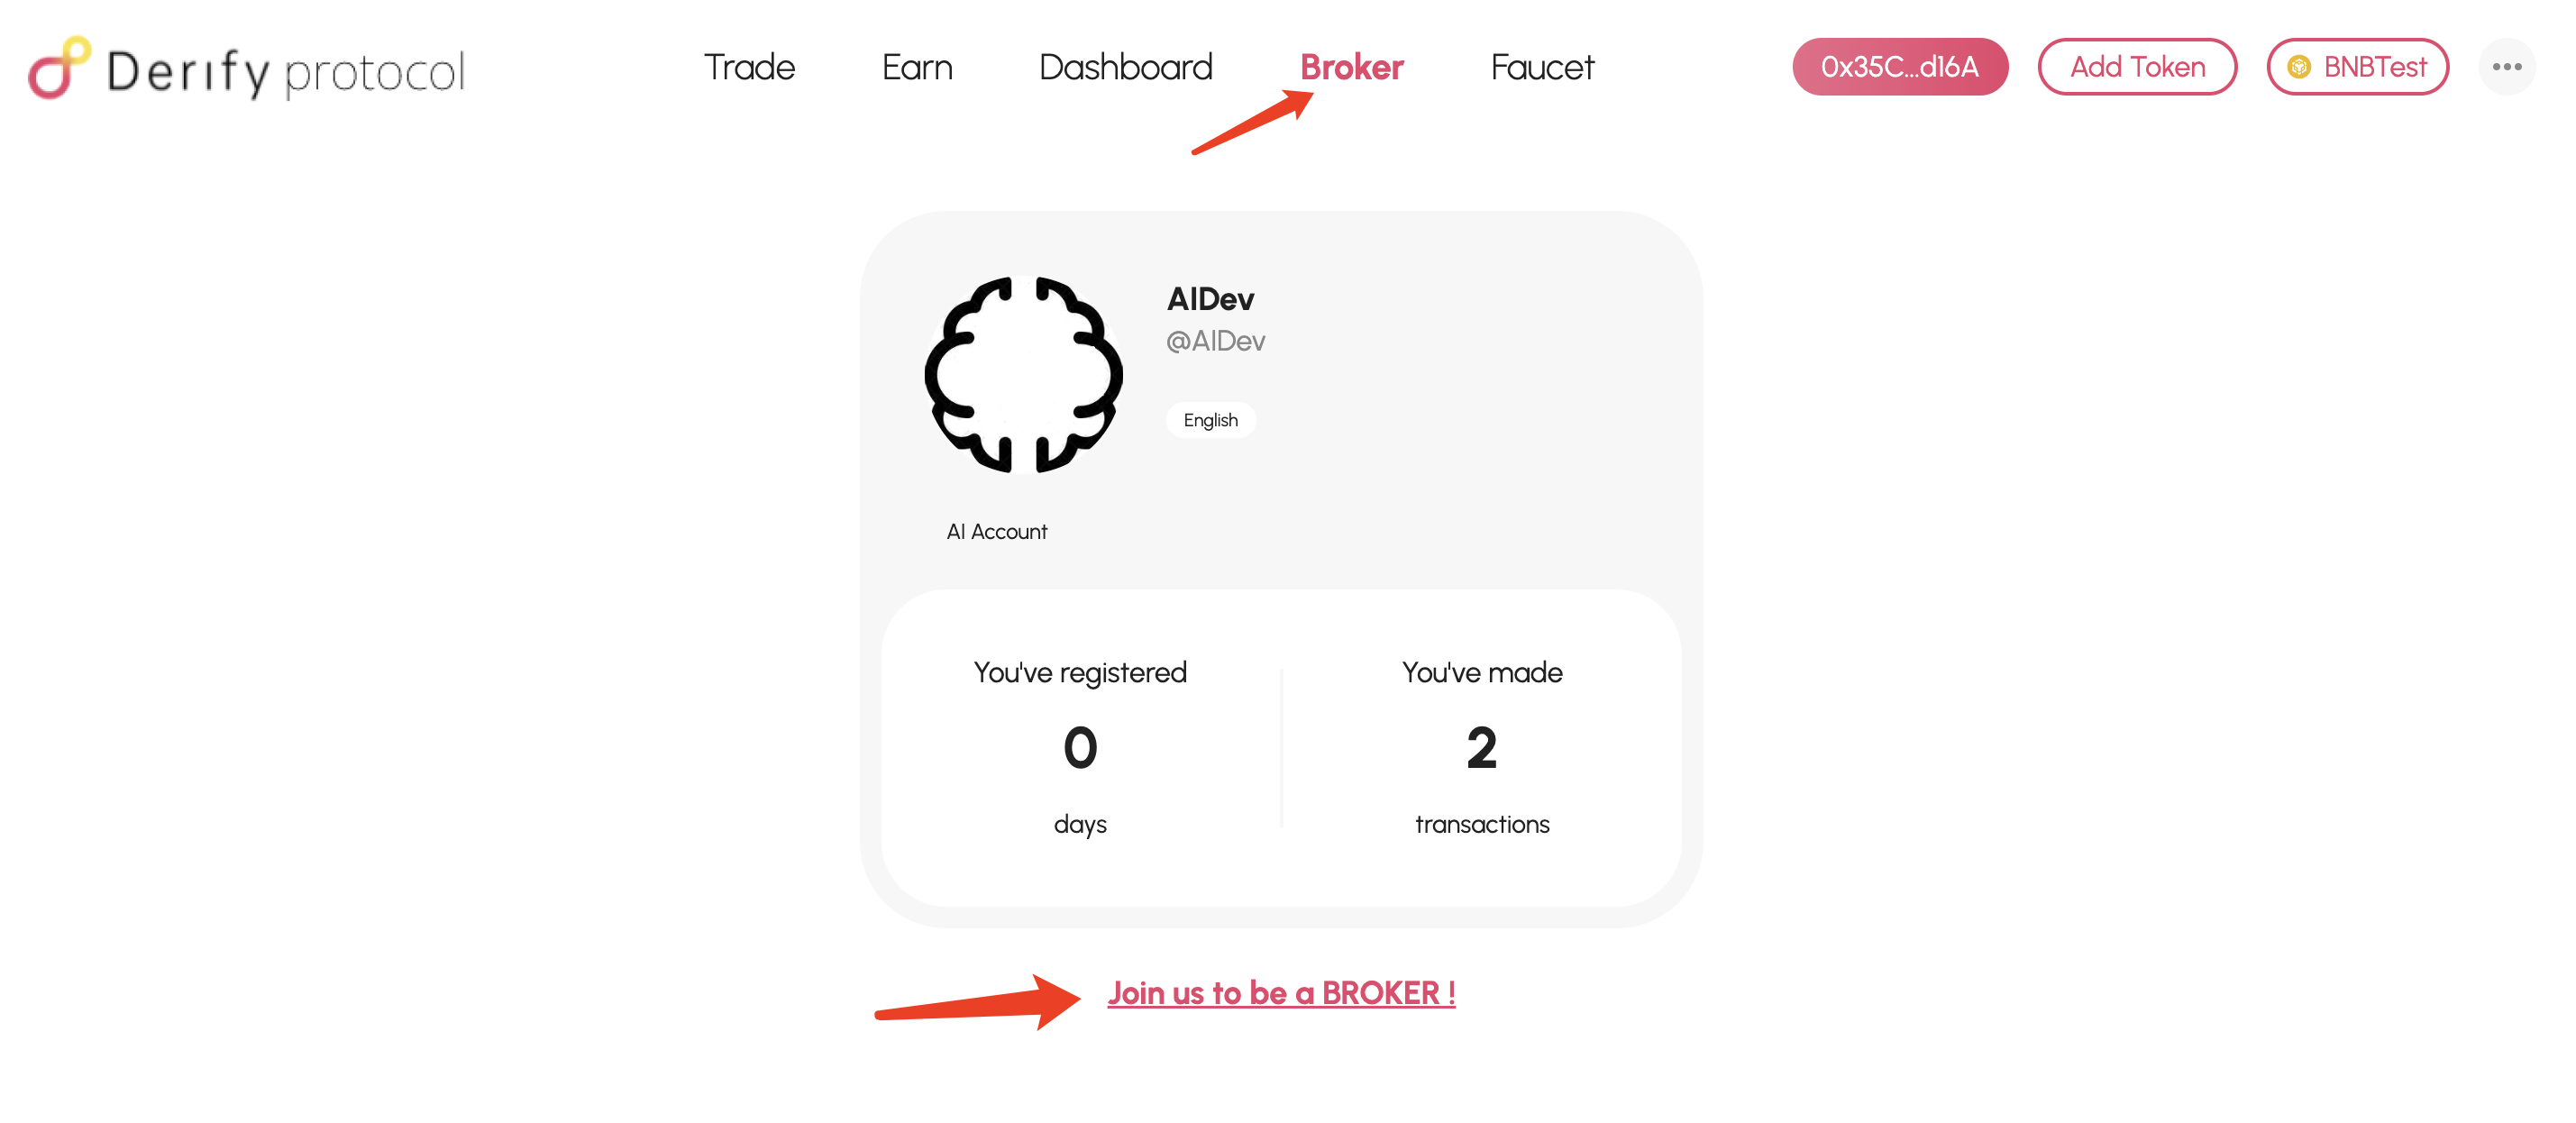Viewport: 2576px width, 1123px height.
Task: Click the transactions count number
Action: (1481, 747)
